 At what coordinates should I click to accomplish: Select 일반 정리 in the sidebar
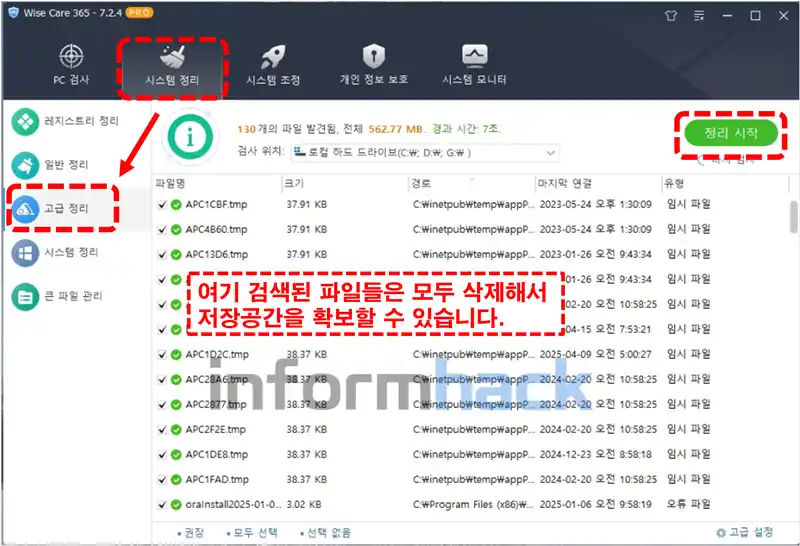click(50, 165)
